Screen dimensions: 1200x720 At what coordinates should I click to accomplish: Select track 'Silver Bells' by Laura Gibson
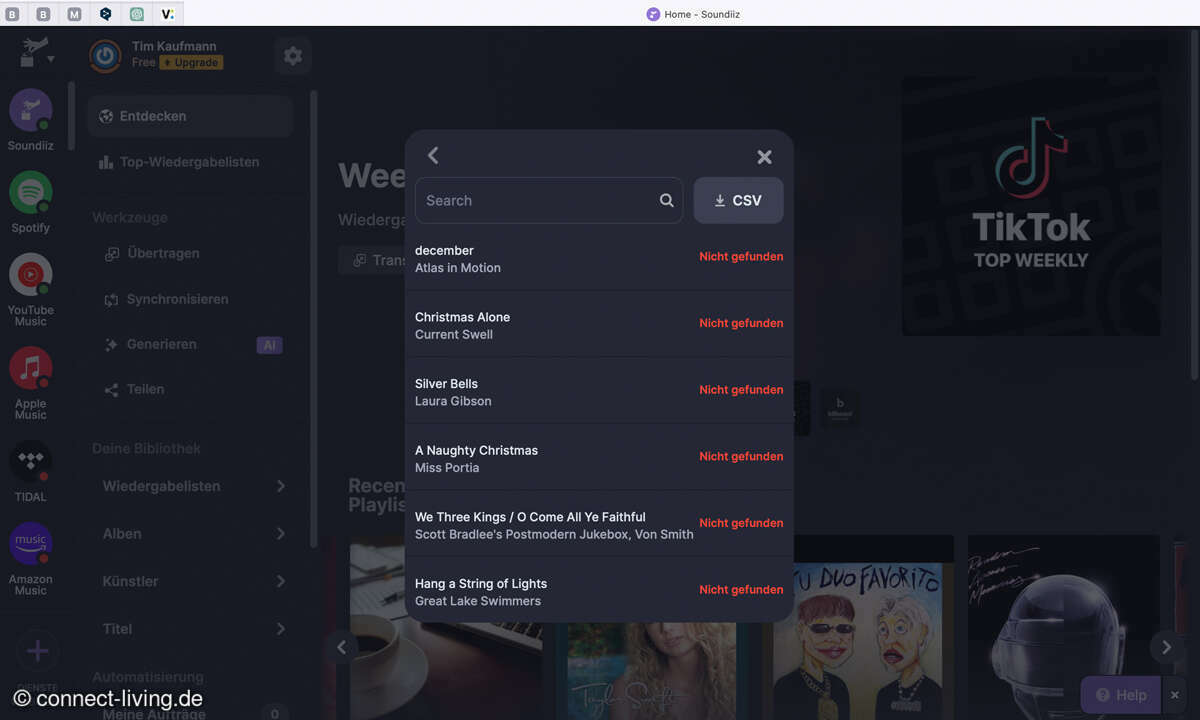599,392
